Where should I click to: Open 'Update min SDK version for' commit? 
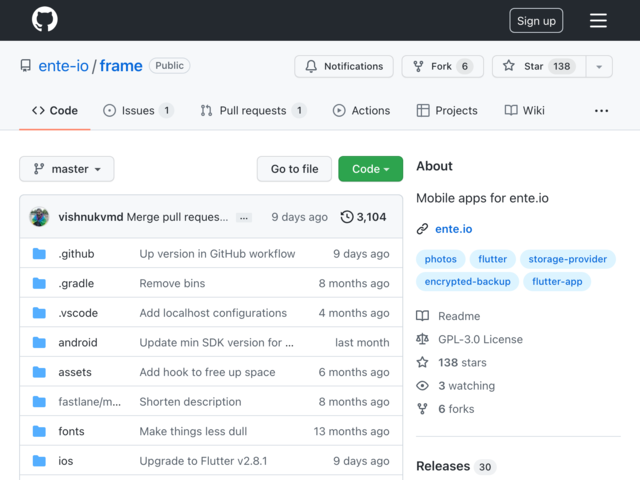(x=216, y=342)
